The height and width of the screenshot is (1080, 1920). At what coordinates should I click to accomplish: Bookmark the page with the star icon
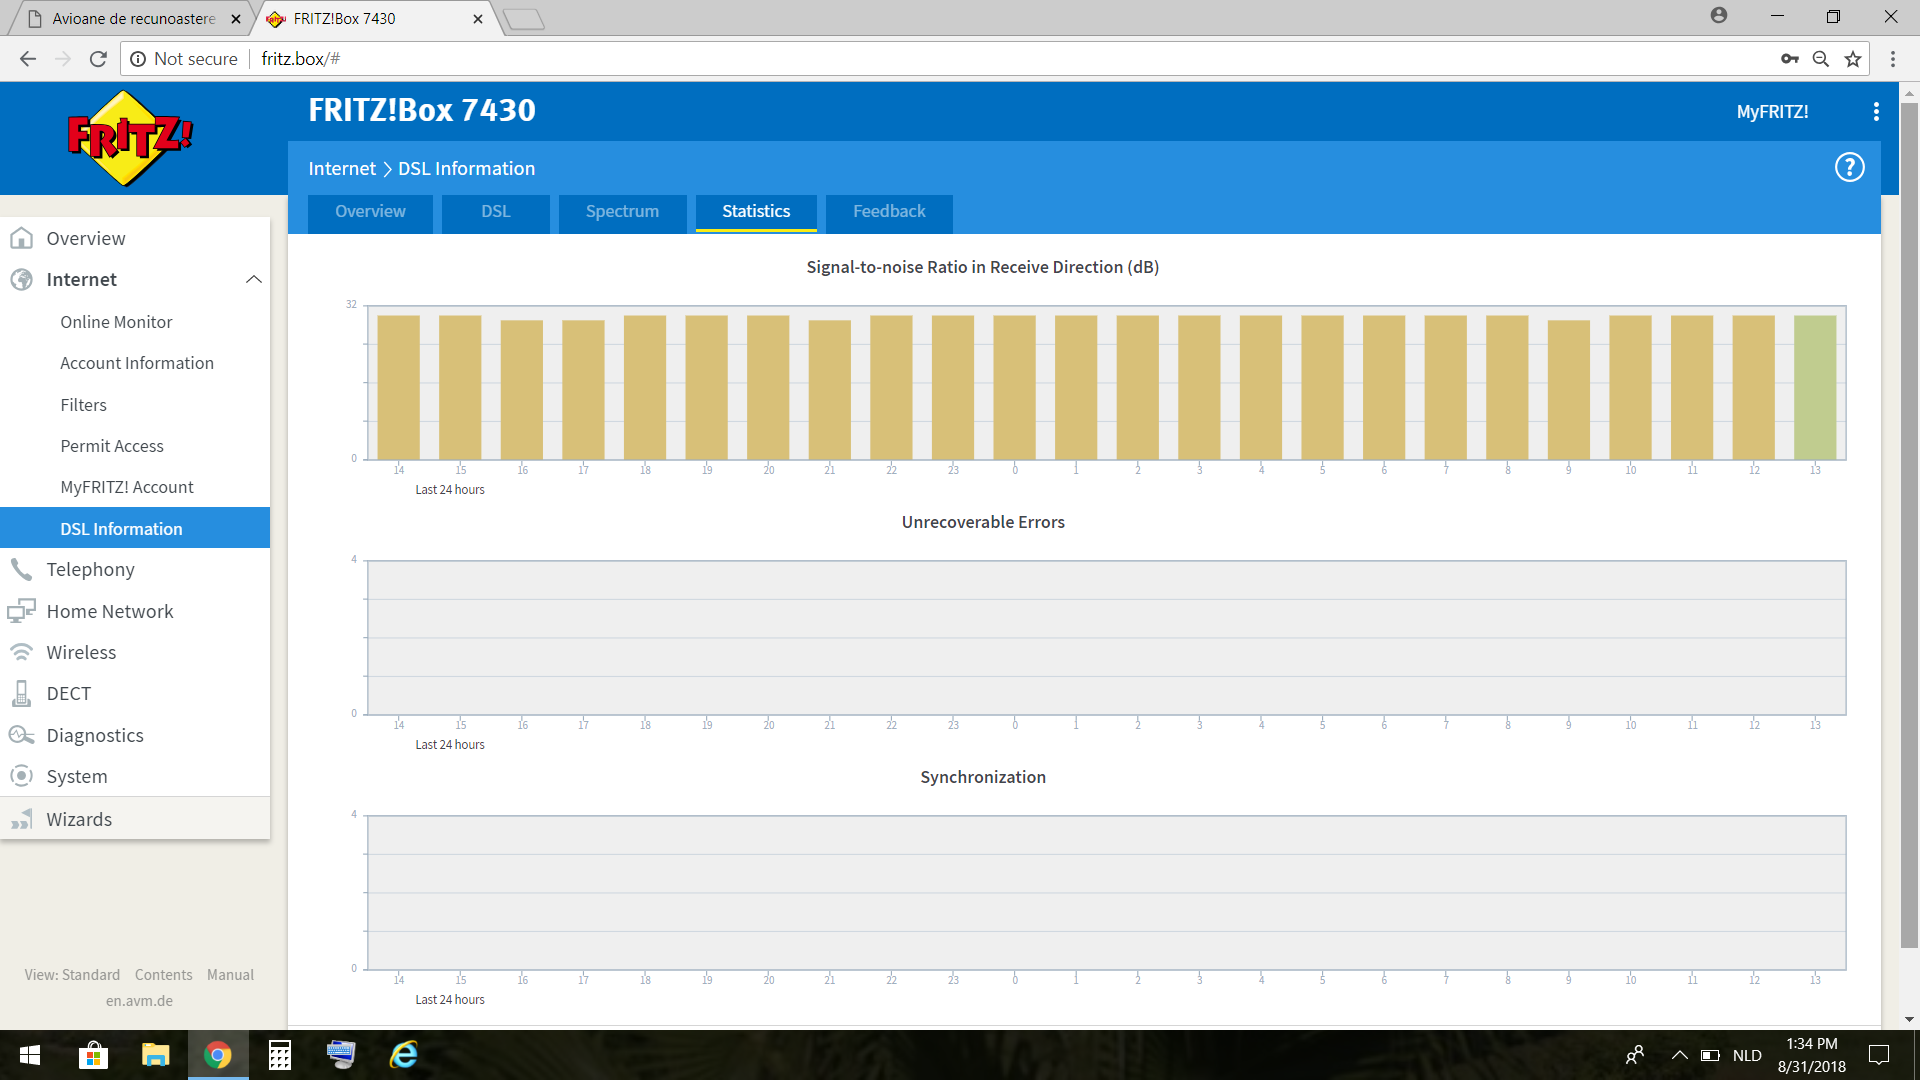(x=1853, y=59)
